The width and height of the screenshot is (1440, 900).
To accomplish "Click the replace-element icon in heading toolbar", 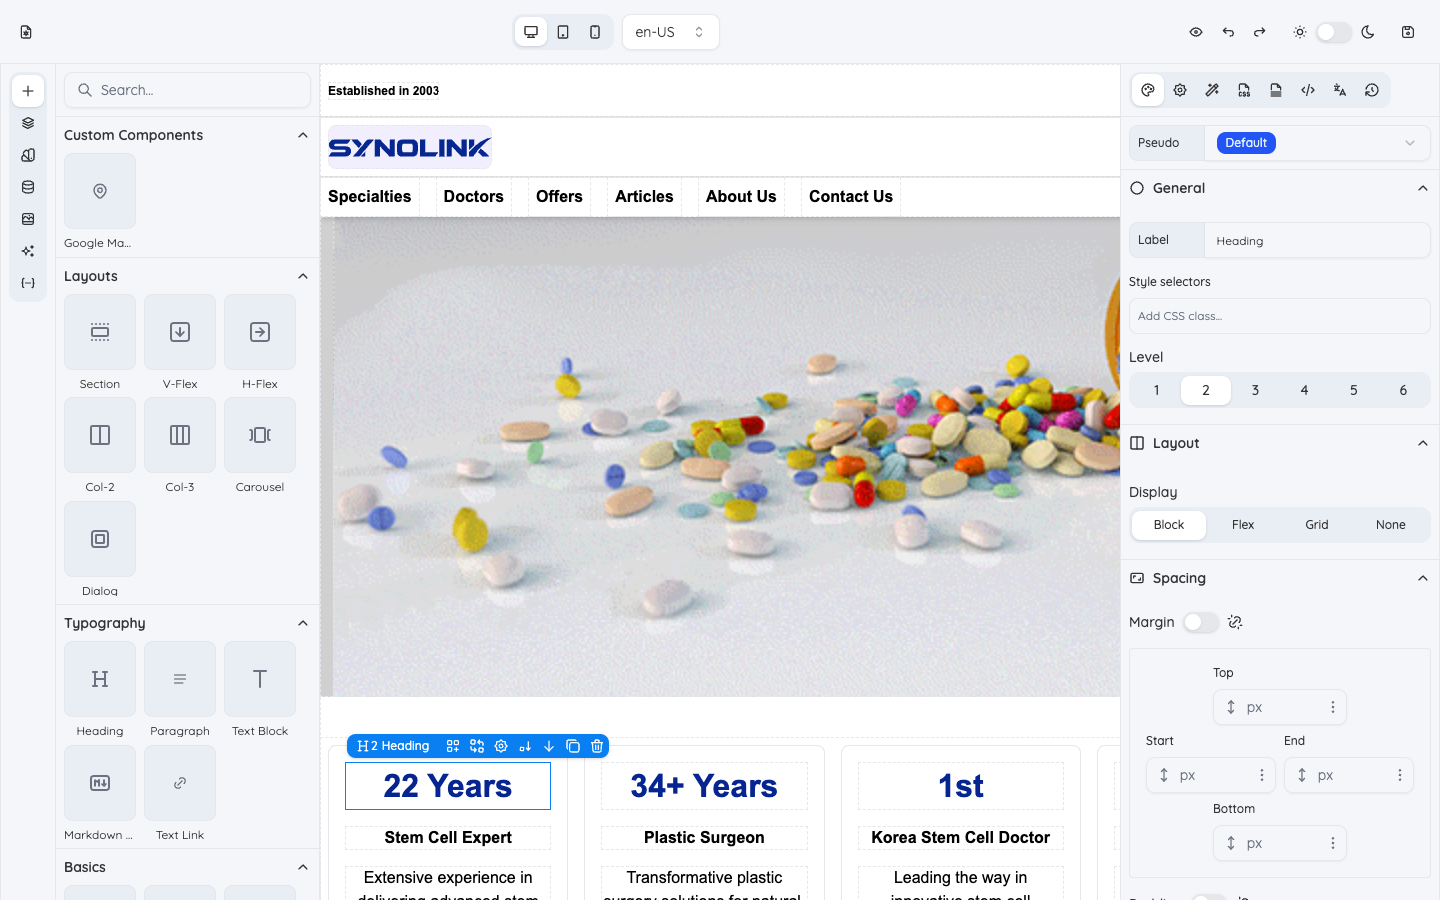I will pyautogui.click(x=477, y=746).
